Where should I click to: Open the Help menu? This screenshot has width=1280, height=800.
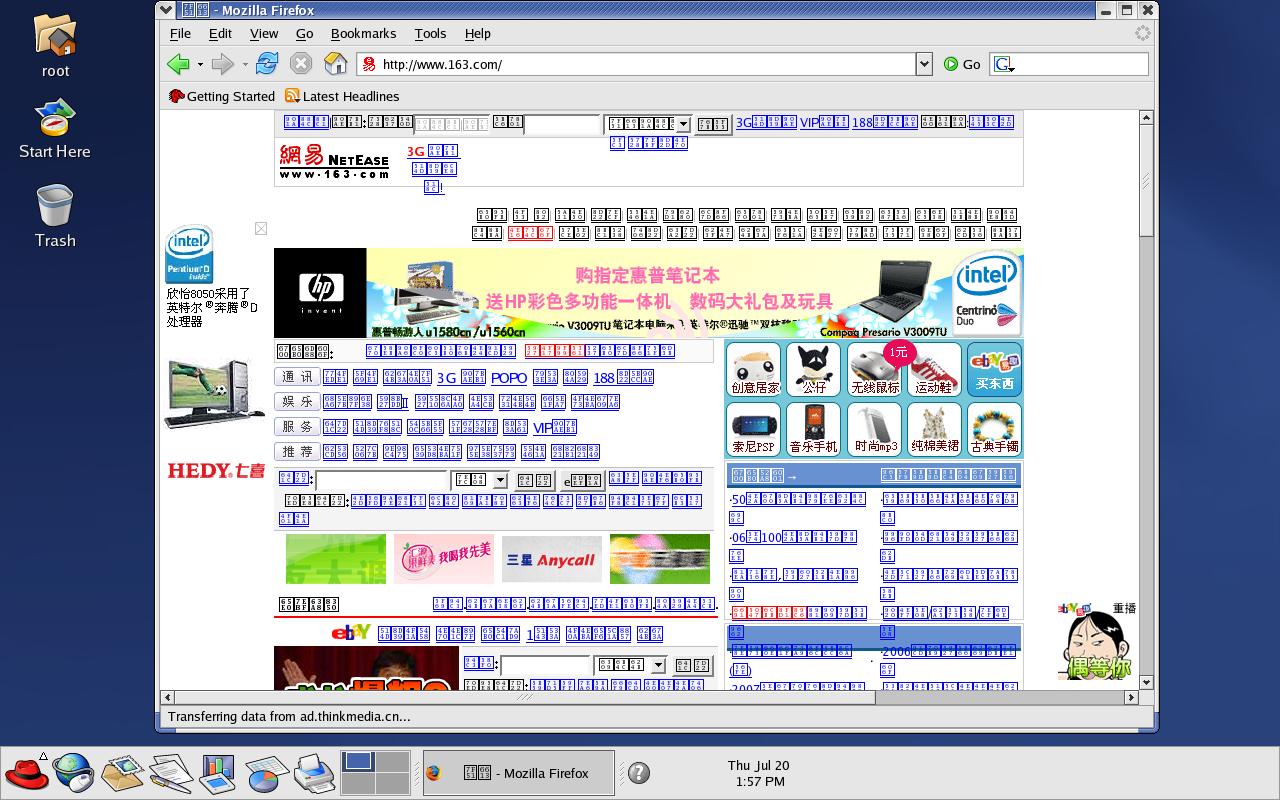(x=477, y=33)
